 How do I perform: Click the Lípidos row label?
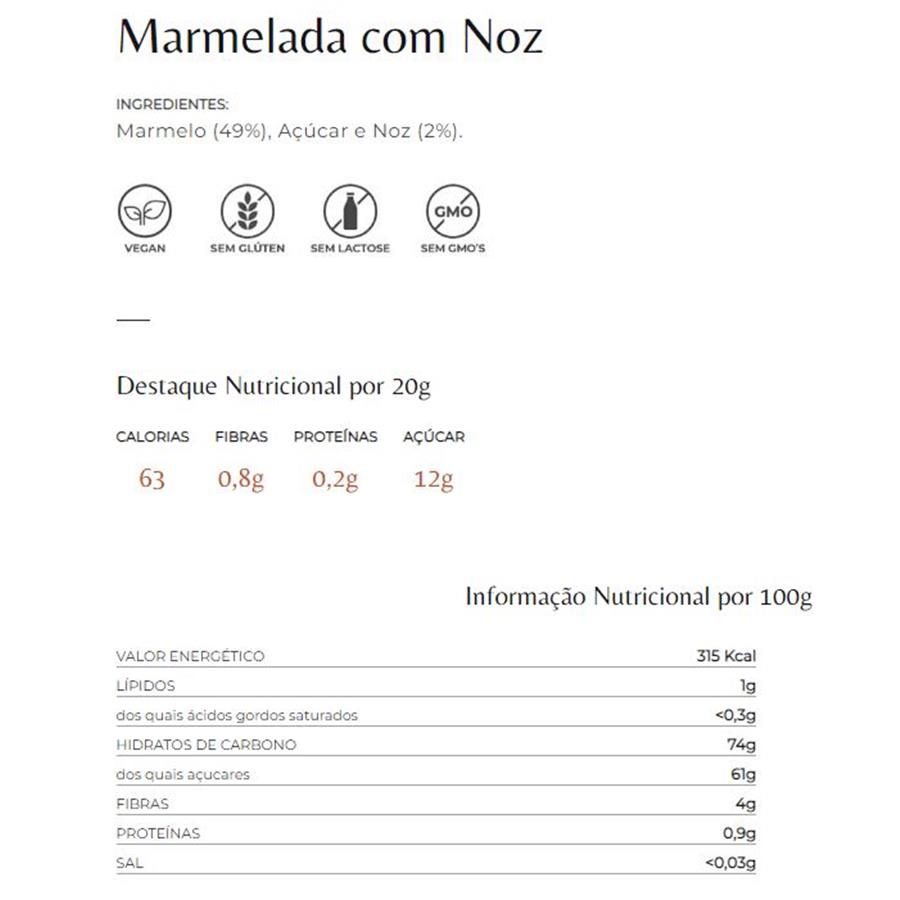pyautogui.click(x=146, y=686)
